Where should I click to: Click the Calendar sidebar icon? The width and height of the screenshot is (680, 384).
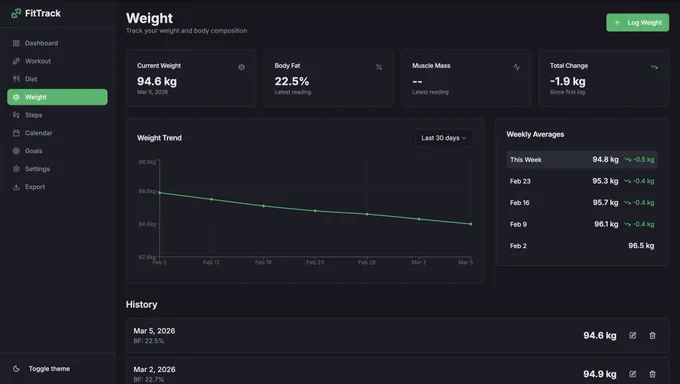16,133
